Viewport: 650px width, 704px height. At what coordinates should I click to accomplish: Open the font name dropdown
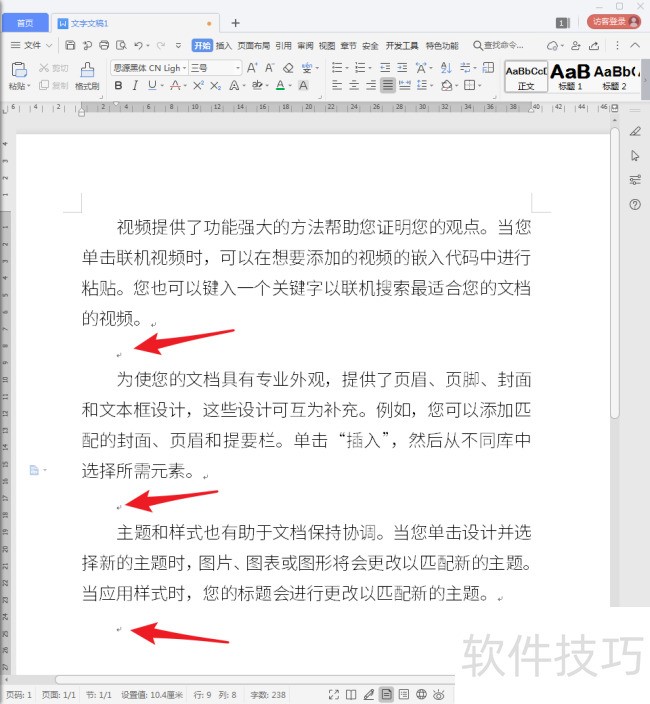pos(149,68)
